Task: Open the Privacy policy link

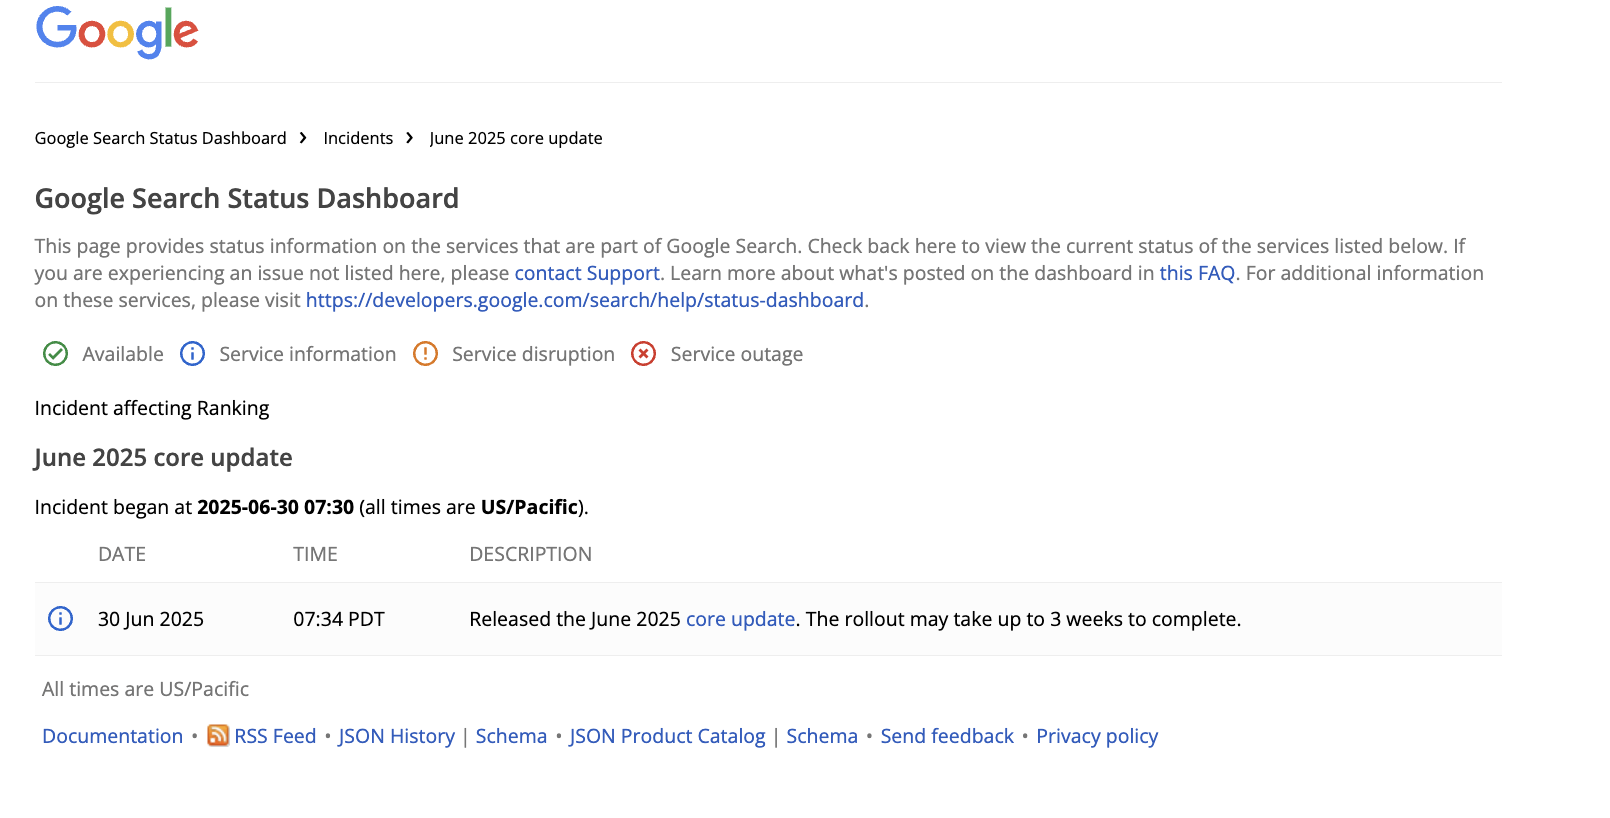Action: tap(1097, 736)
